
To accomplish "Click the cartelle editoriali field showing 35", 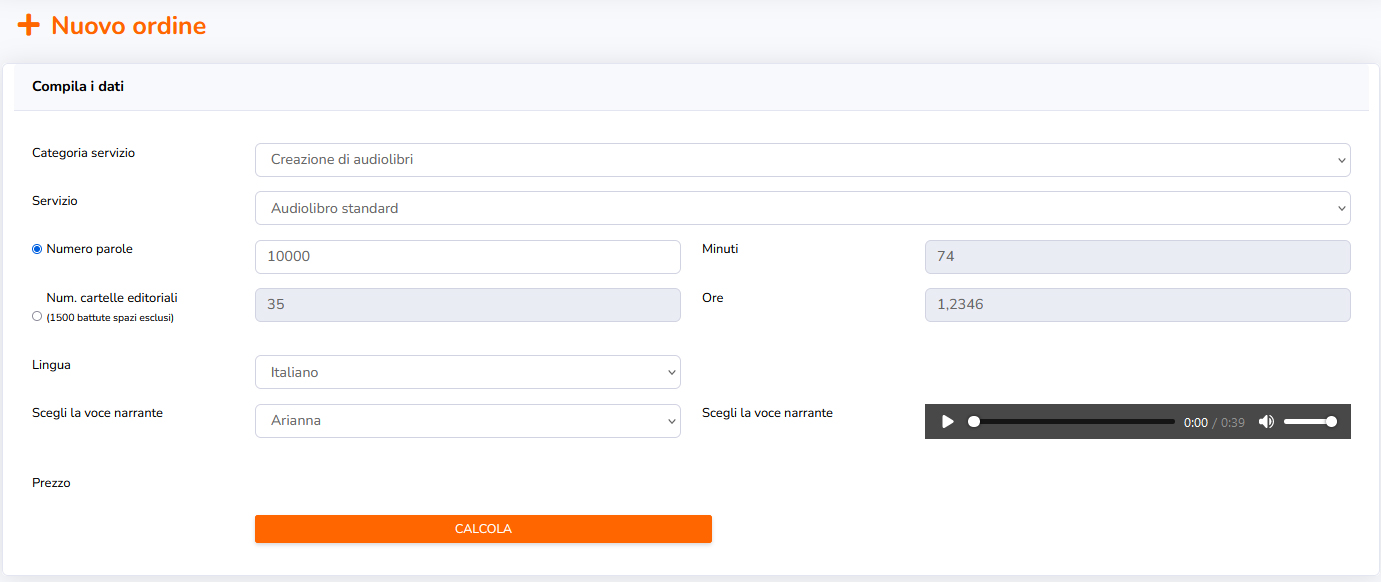I will click(468, 305).
